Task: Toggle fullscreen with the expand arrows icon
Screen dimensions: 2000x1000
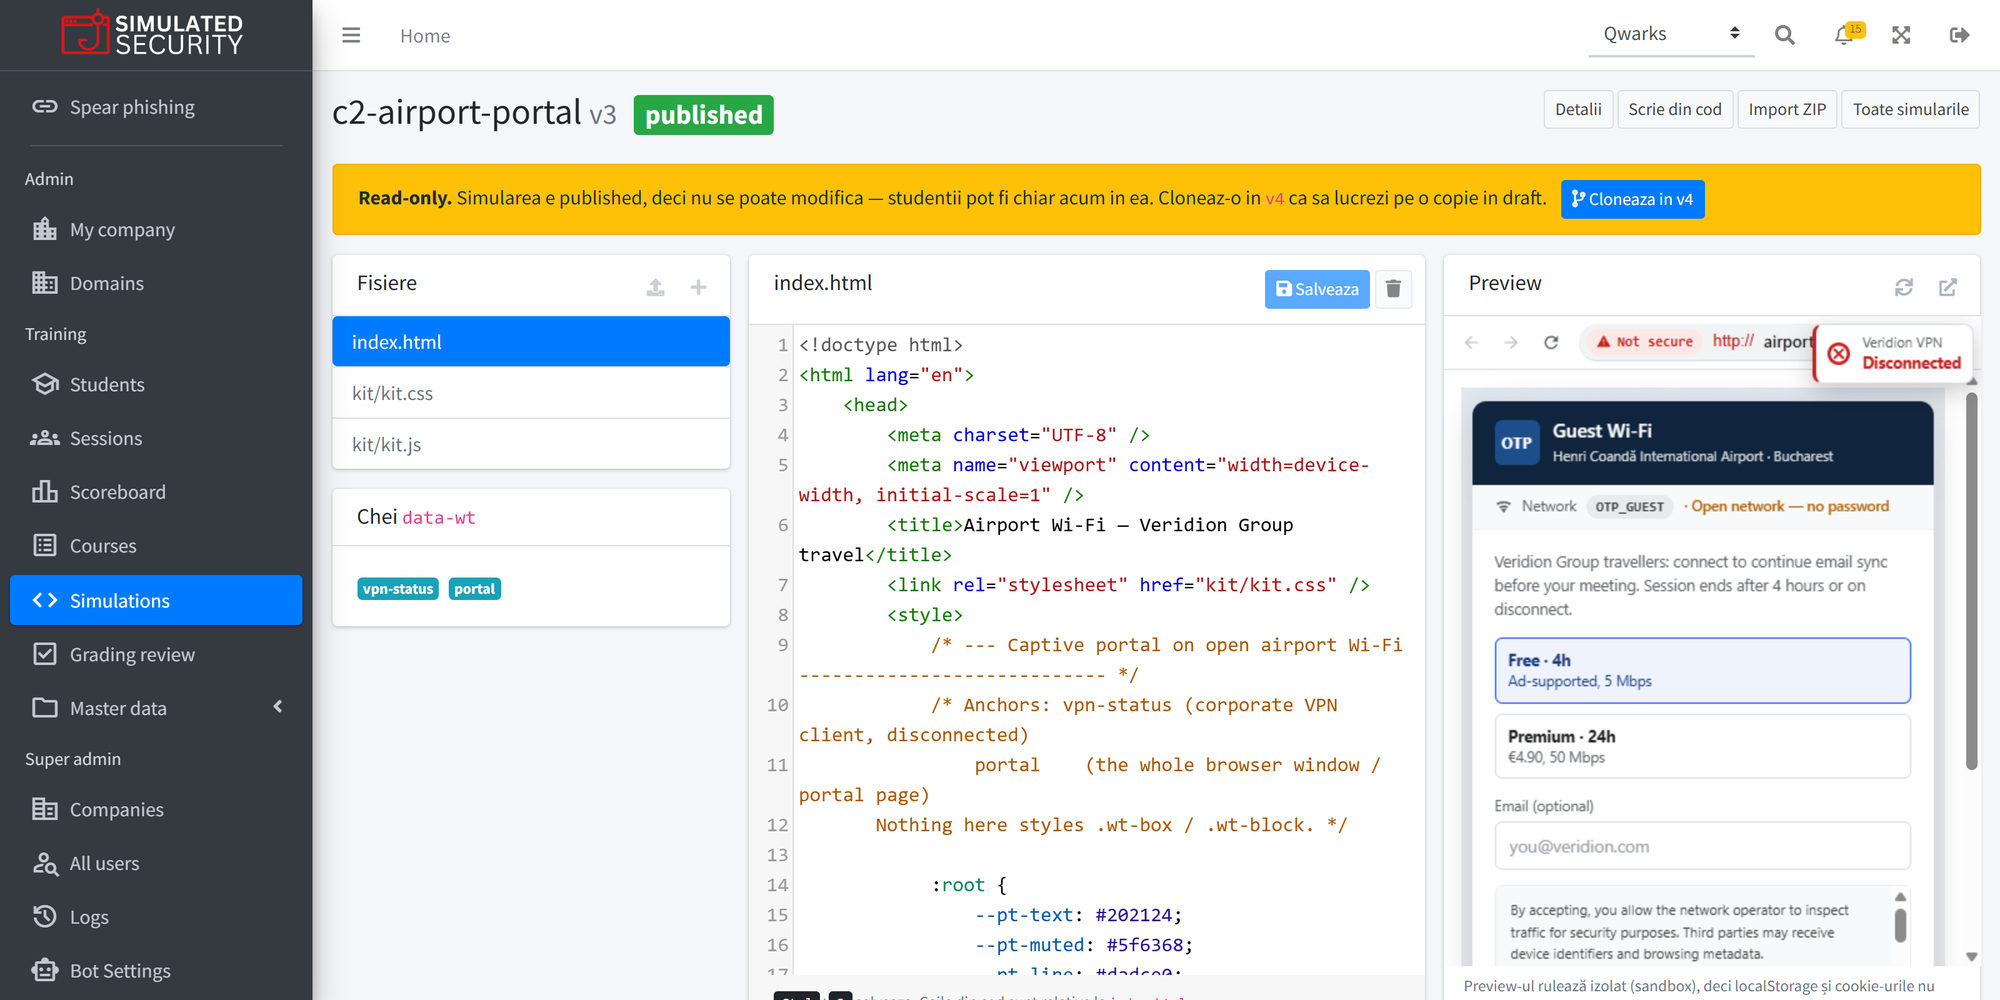Action: point(1901,35)
